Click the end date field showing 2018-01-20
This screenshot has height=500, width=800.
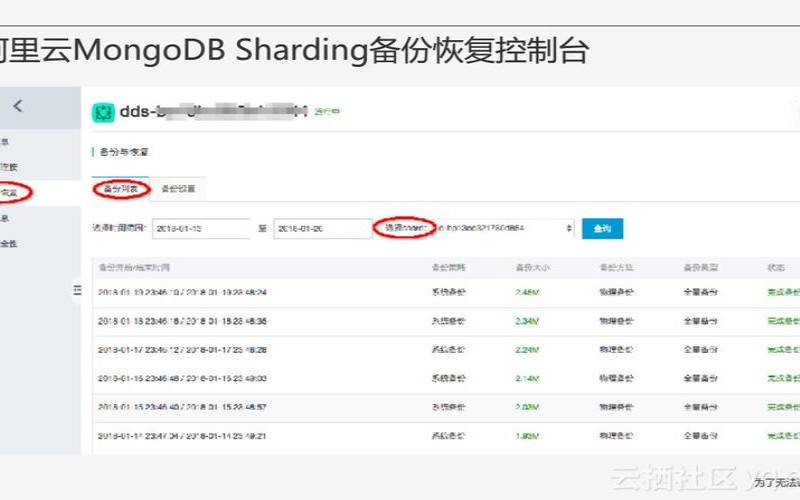[322, 229]
